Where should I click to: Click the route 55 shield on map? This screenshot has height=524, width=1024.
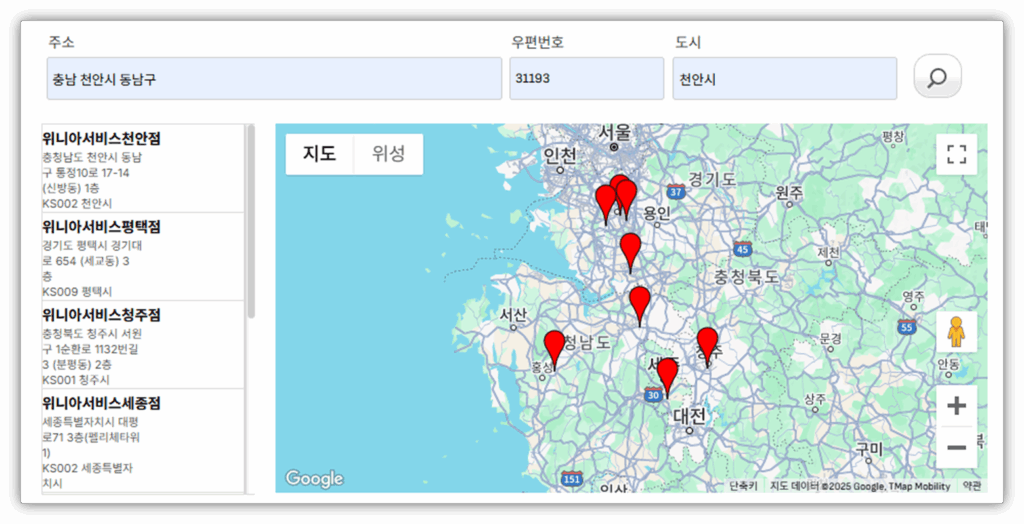pyautogui.click(x=906, y=327)
